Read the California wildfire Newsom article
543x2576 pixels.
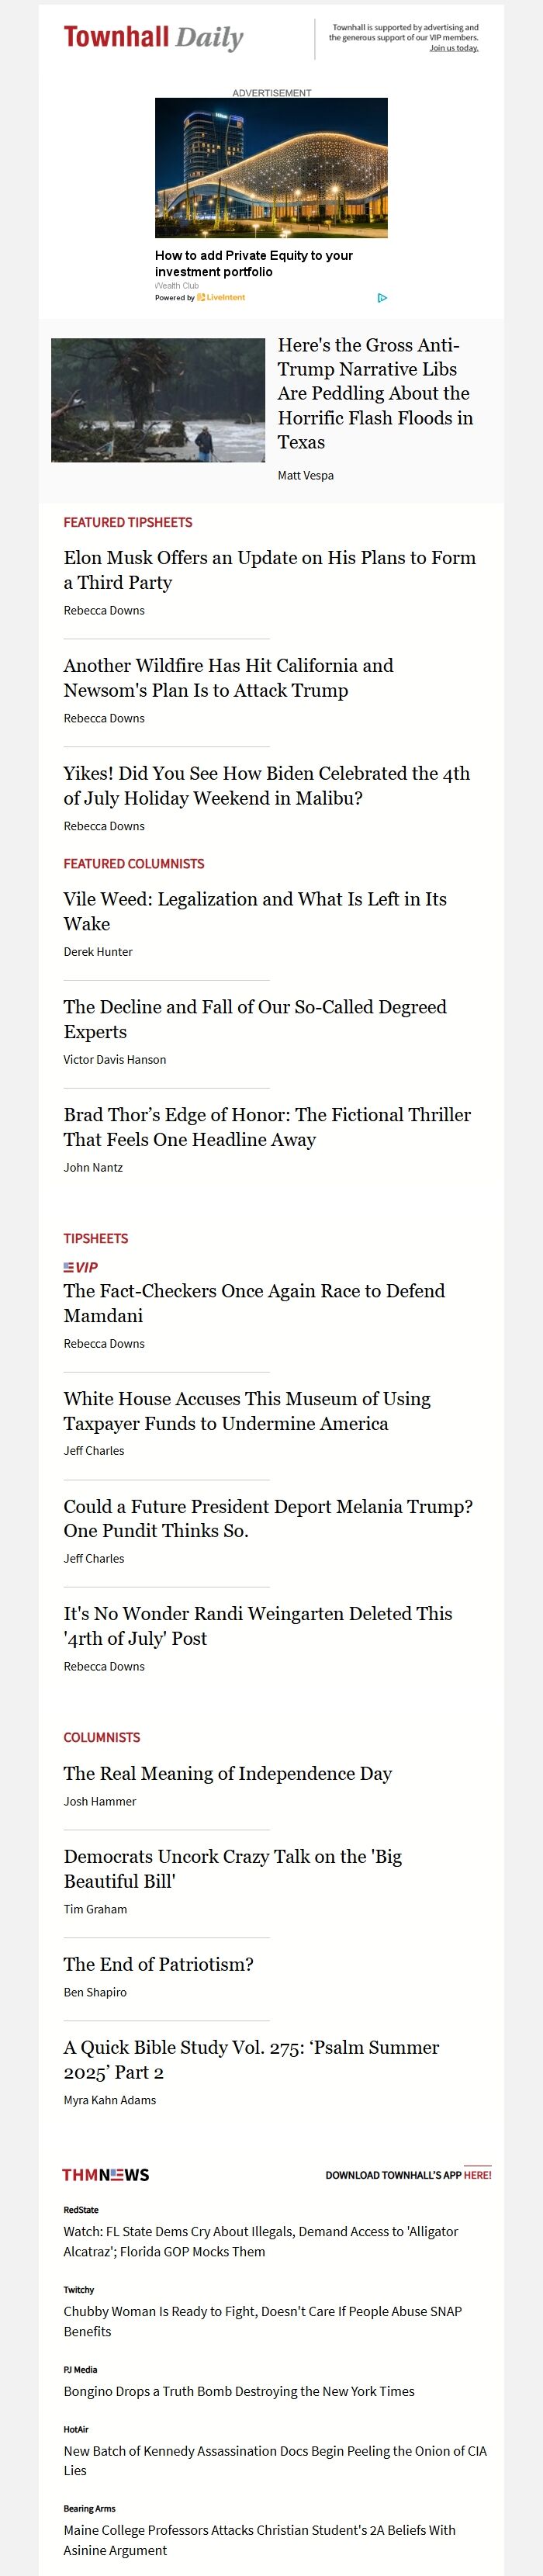pos(228,678)
